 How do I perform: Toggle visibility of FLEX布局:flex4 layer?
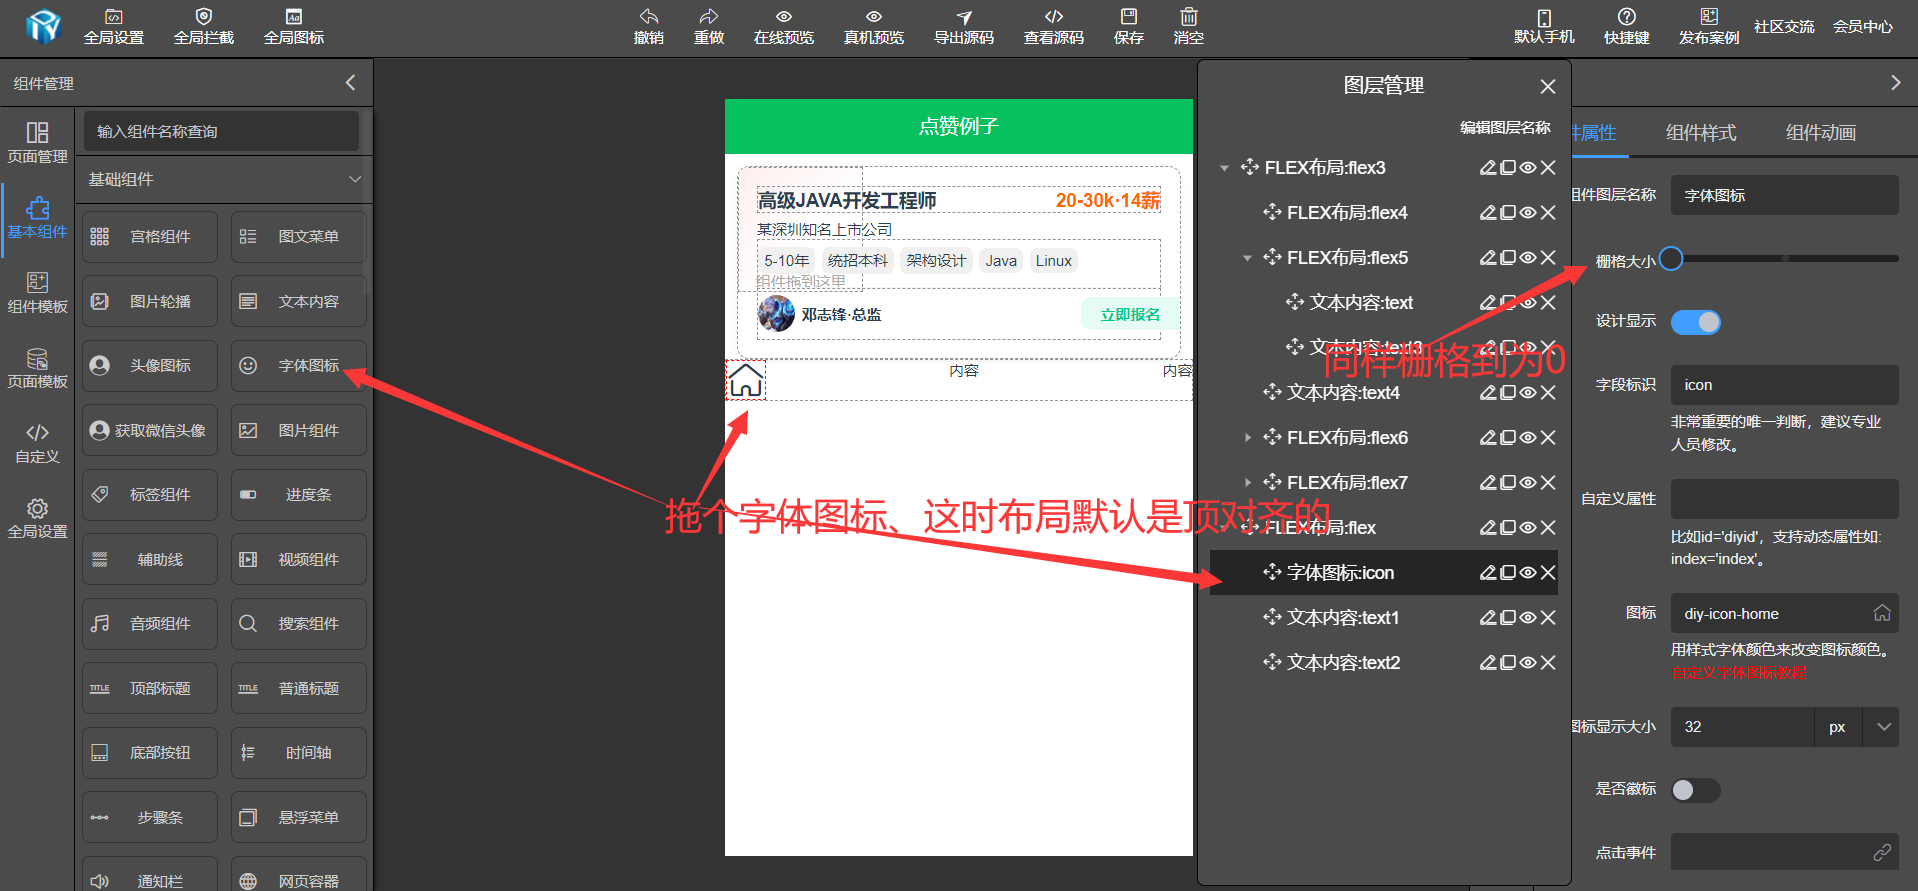click(1528, 212)
